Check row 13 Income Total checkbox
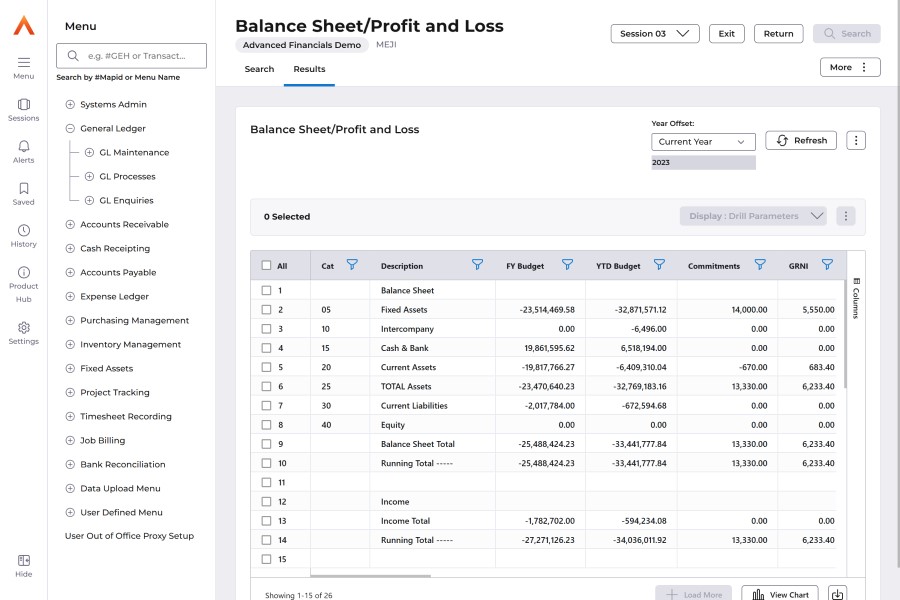900x600 pixels. [266, 521]
